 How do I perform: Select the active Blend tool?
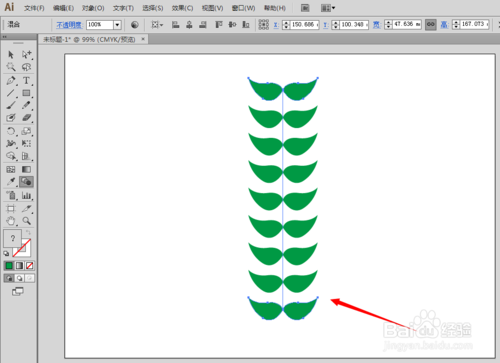(26, 182)
